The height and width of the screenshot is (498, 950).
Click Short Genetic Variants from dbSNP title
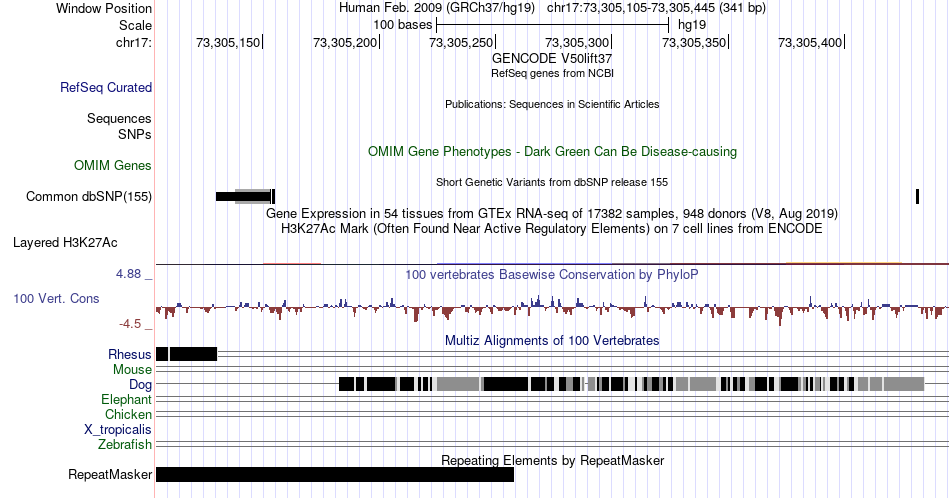tap(552, 182)
